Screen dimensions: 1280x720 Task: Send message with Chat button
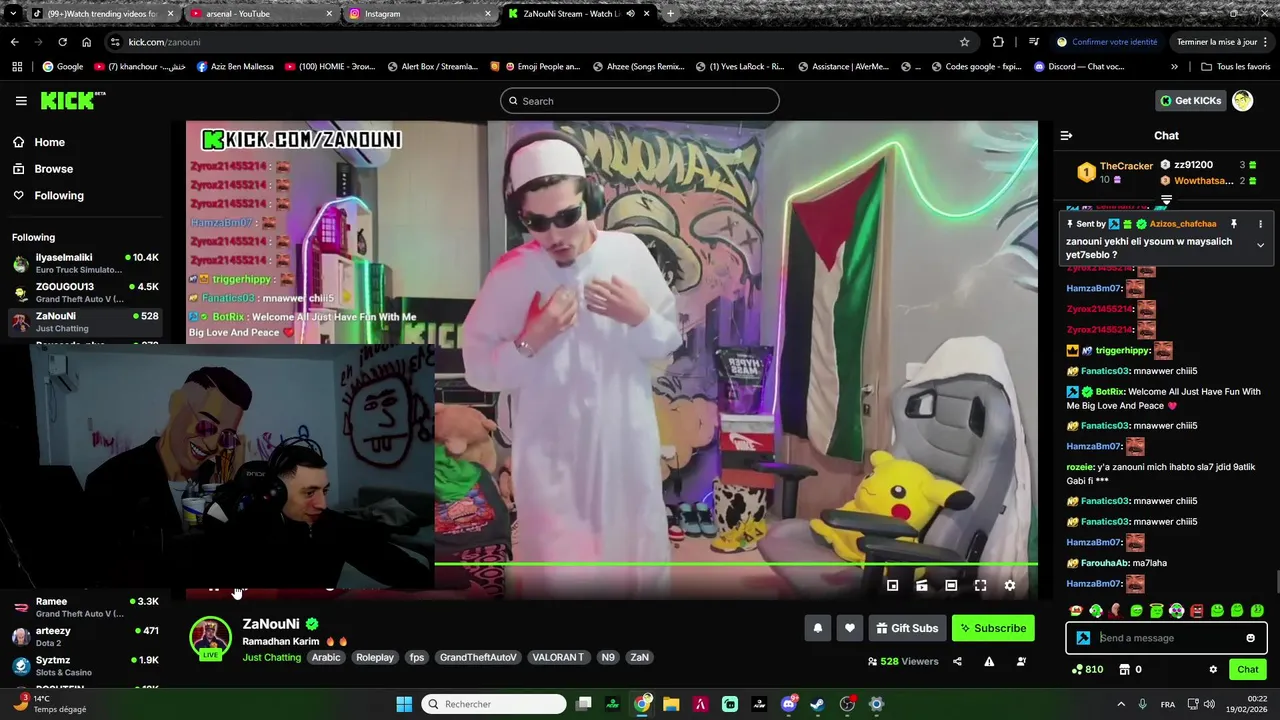pyautogui.click(x=1248, y=670)
